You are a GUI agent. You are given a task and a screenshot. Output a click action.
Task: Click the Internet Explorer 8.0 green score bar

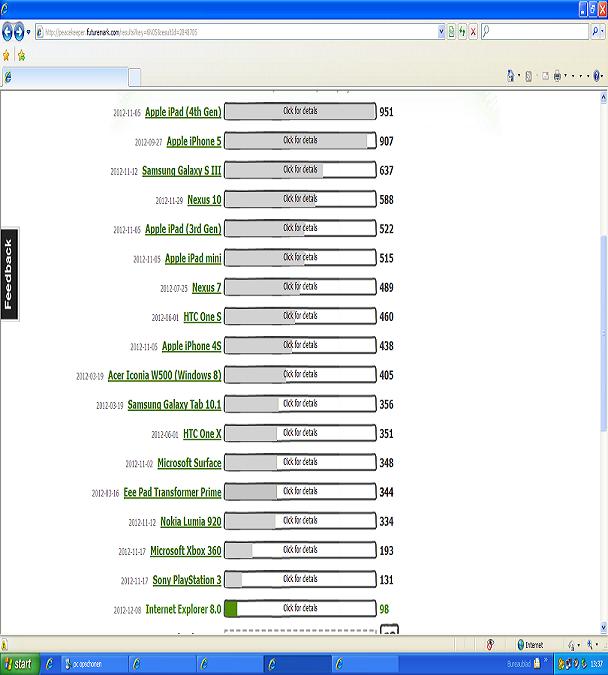[x=300, y=609]
